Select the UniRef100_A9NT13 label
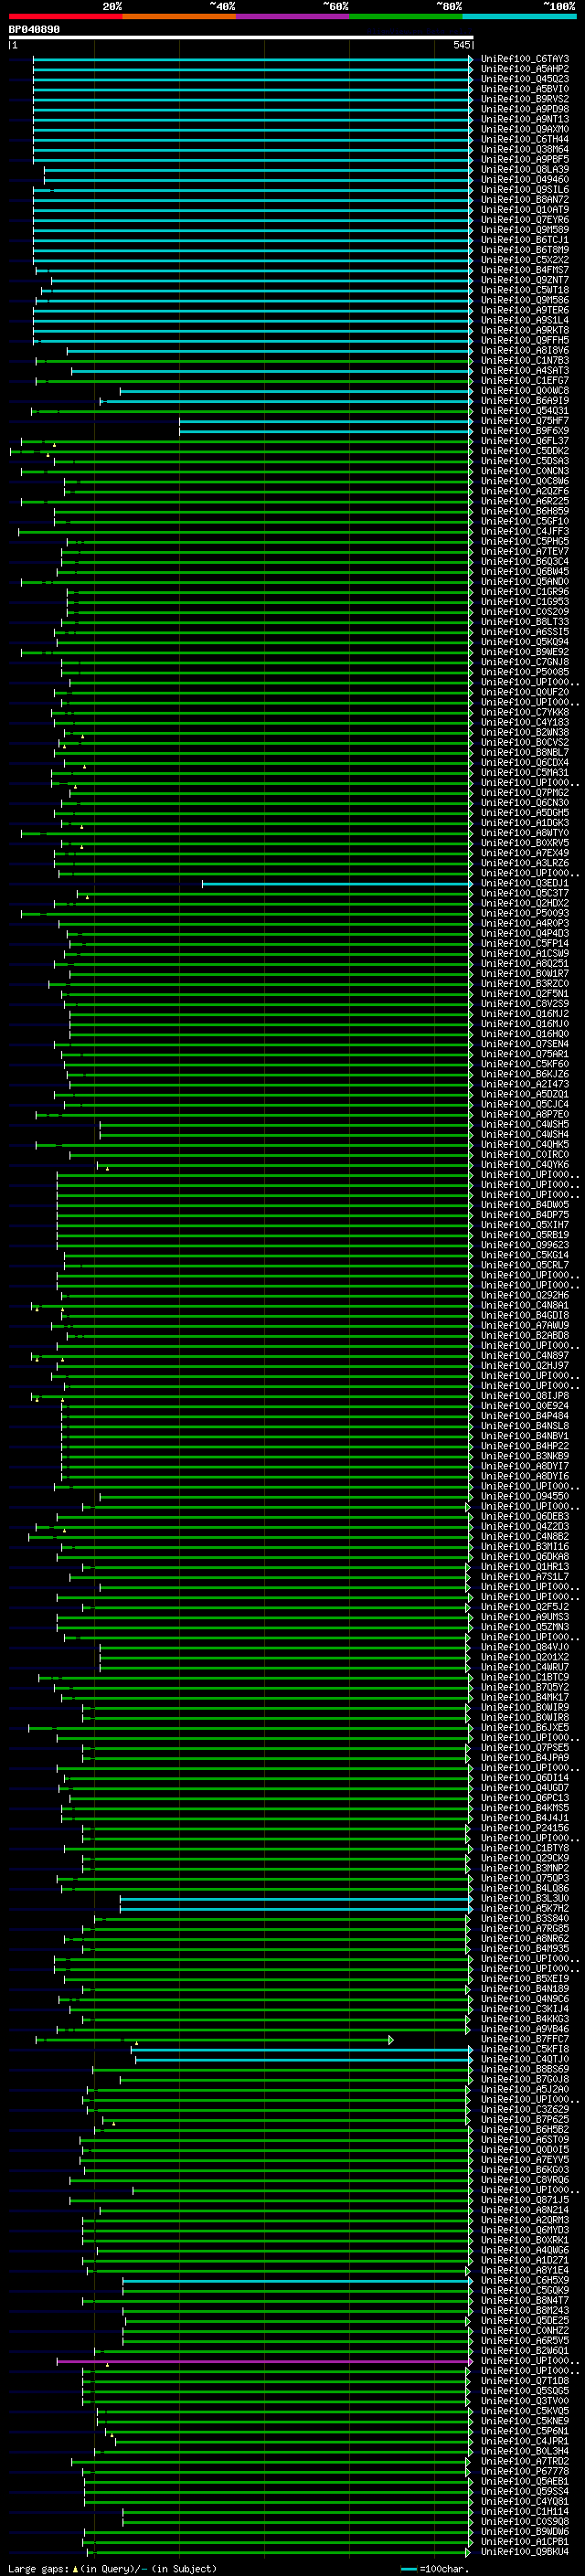The width and height of the screenshot is (585, 2576). [524, 119]
